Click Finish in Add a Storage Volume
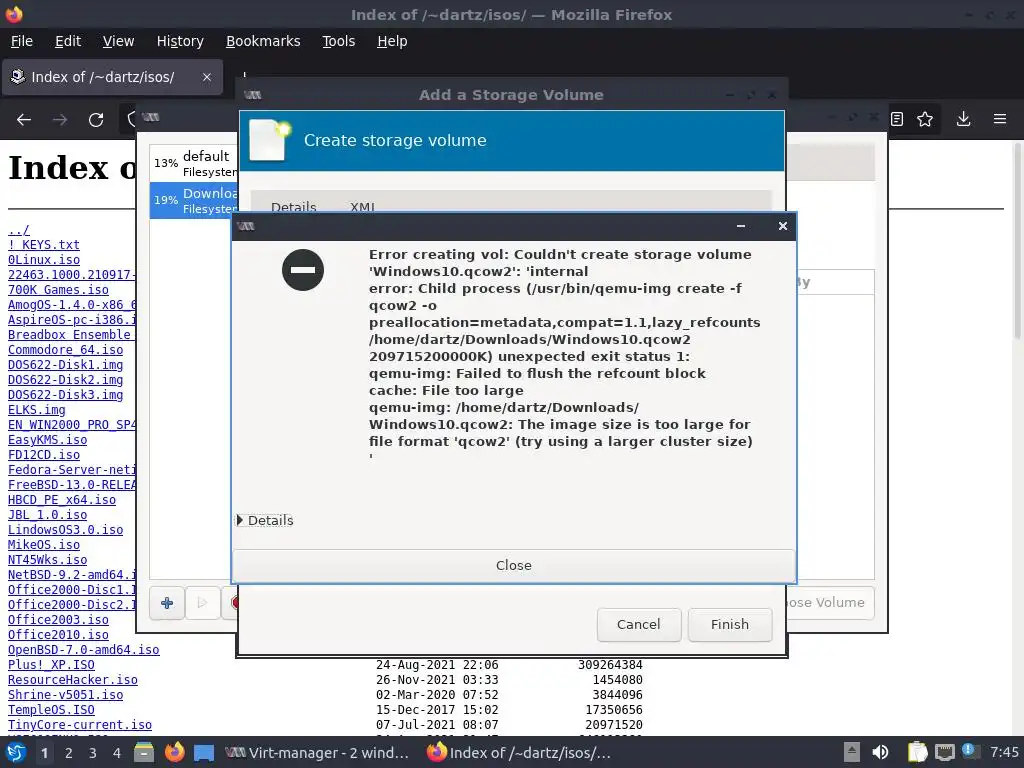 pyautogui.click(x=729, y=624)
